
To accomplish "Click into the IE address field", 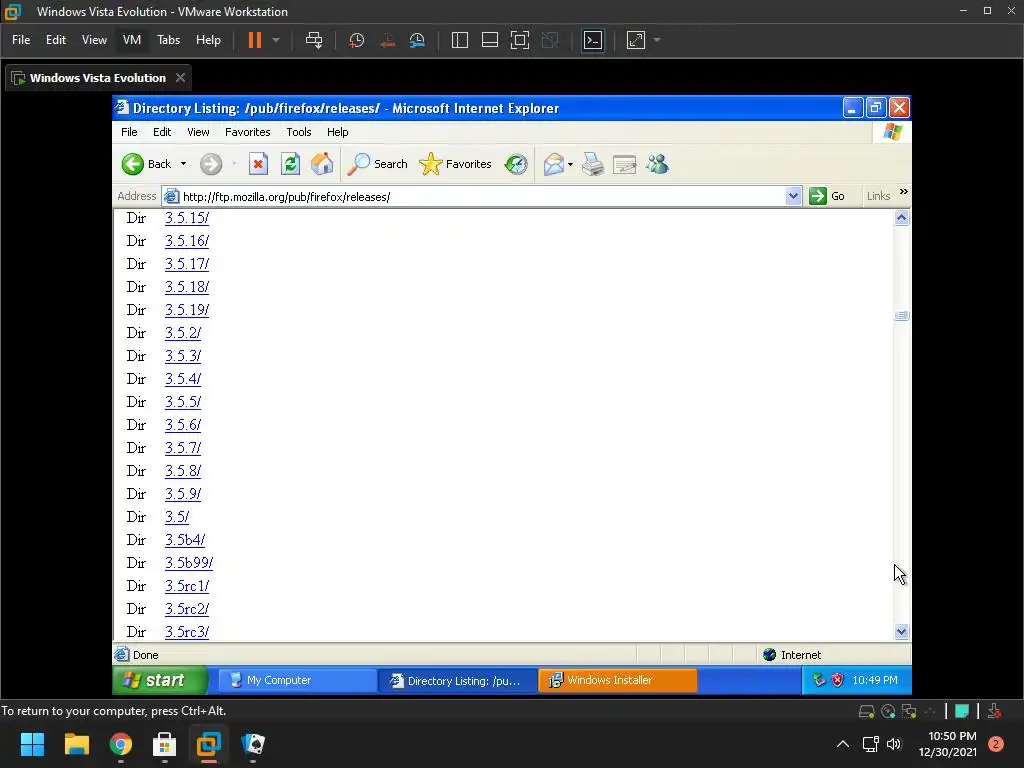I will [474, 197].
